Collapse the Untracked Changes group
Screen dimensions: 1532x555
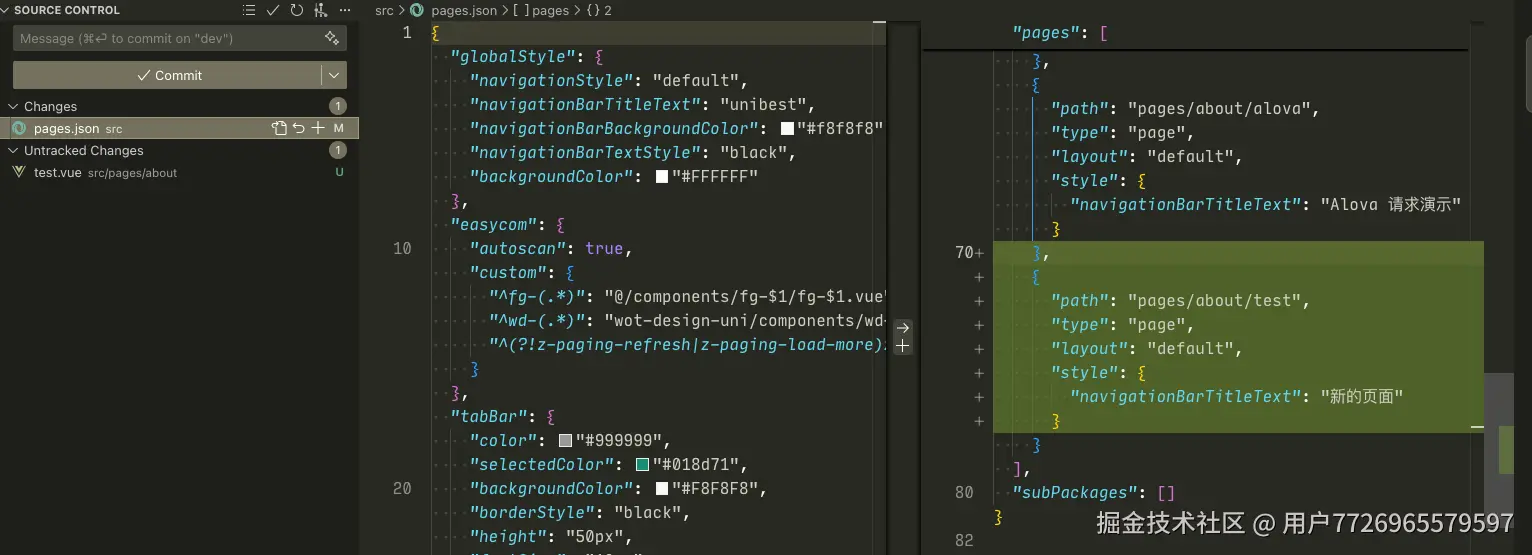click(14, 150)
